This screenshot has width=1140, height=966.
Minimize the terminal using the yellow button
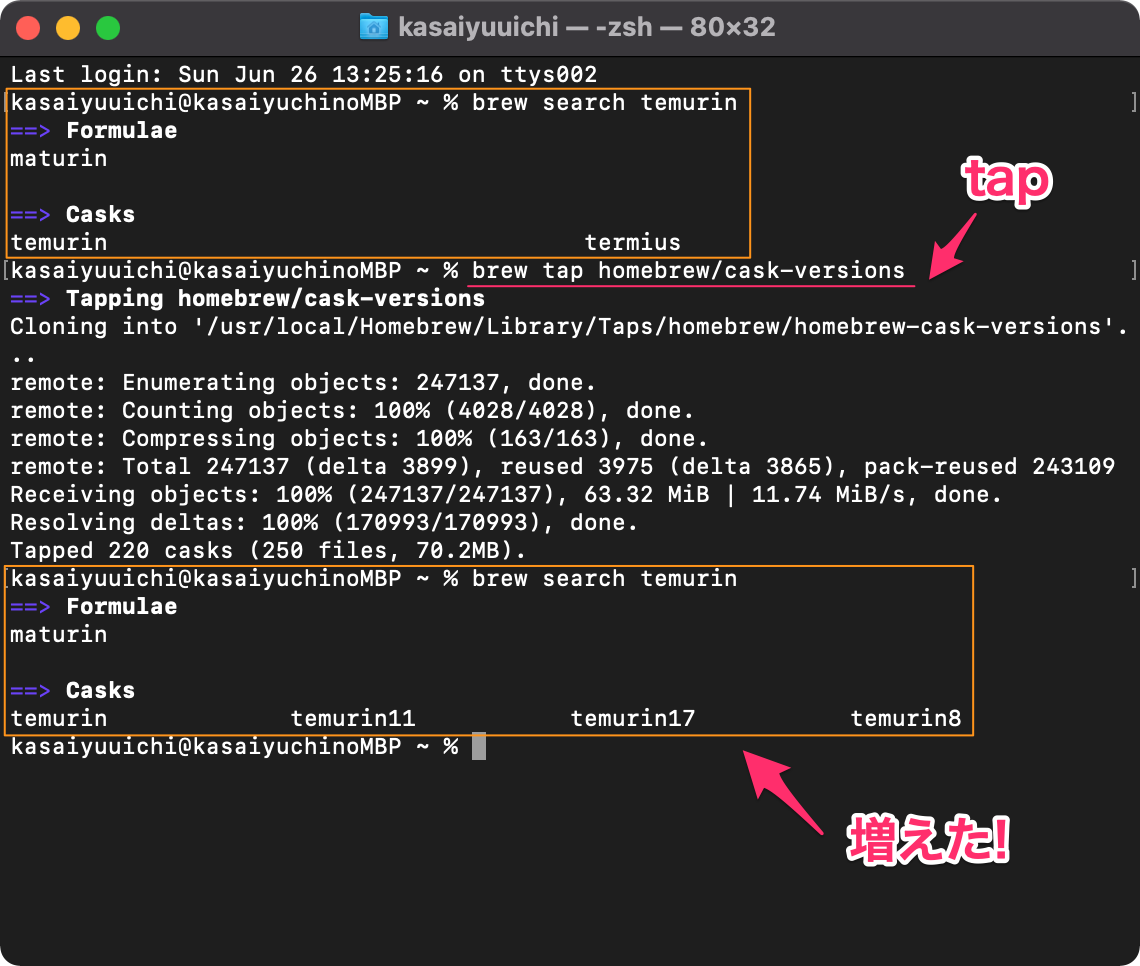coord(68,28)
